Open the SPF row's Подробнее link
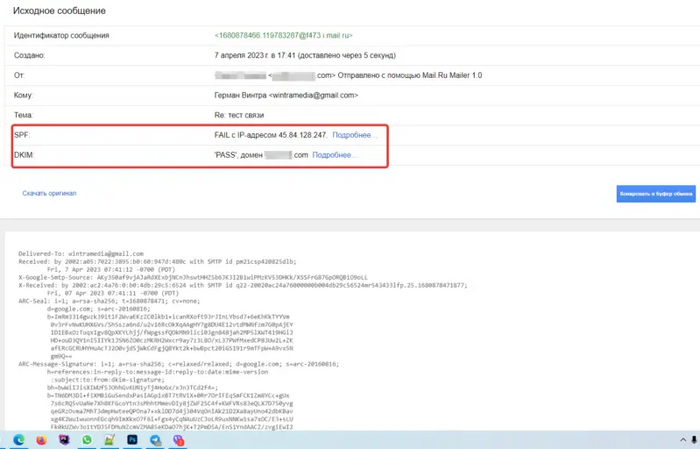This screenshot has height=449, width=700. [354, 135]
